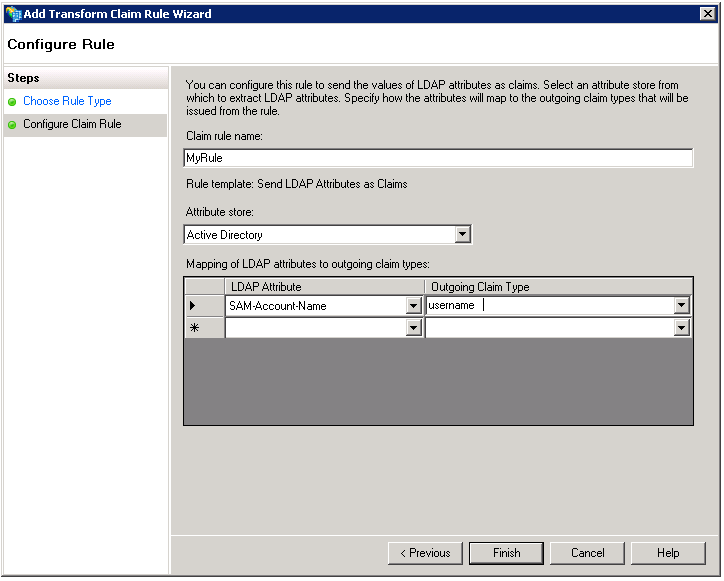The height and width of the screenshot is (581, 724).
Task: Cancel the wizard
Action: point(587,553)
